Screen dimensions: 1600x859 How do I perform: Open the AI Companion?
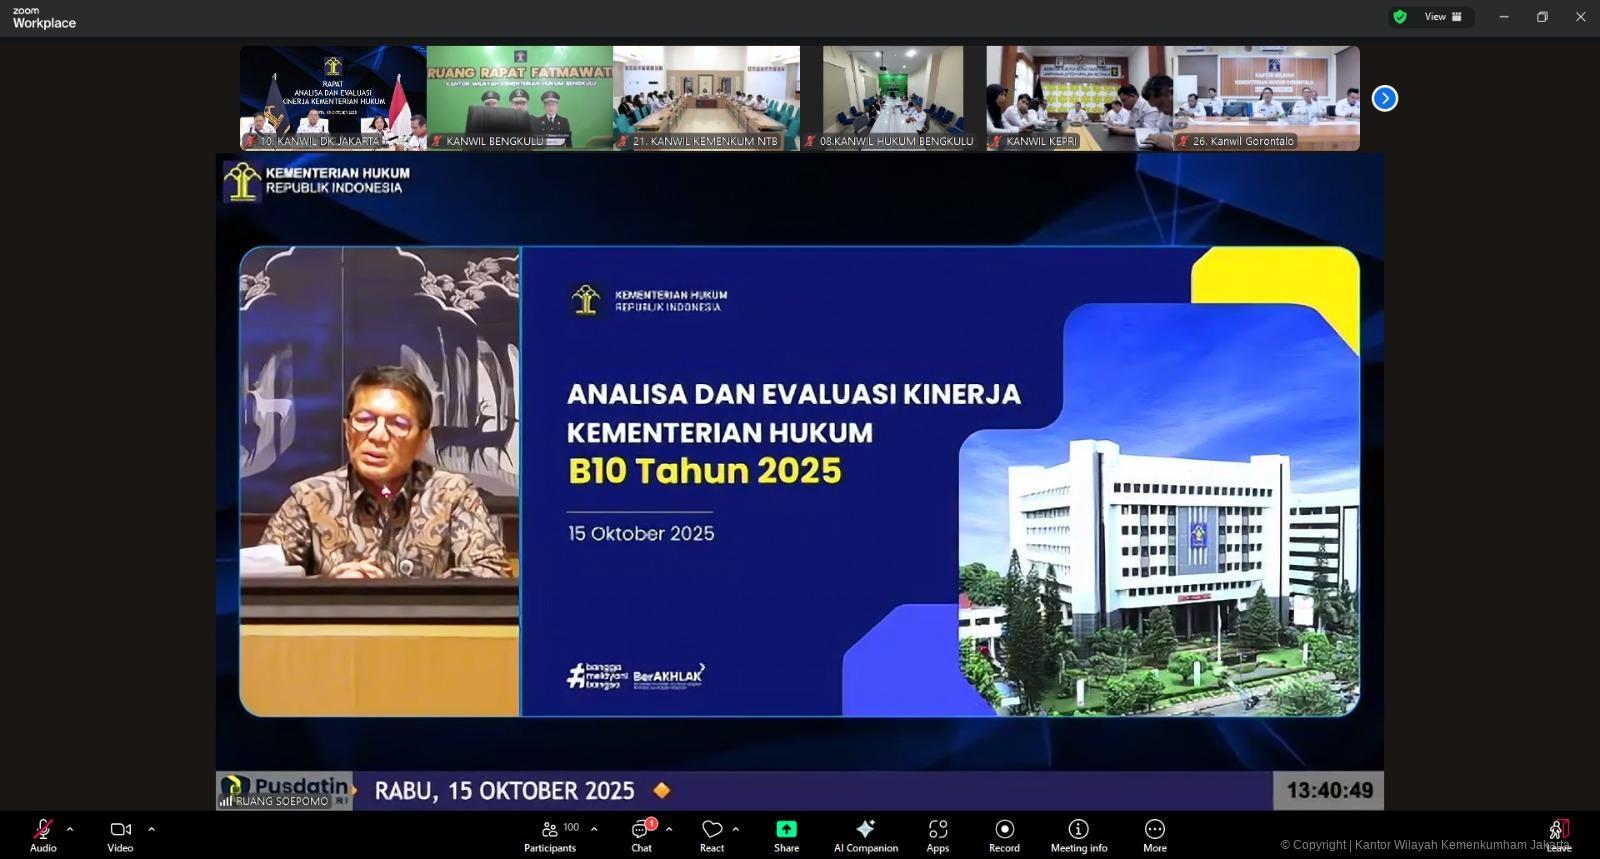click(866, 835)
